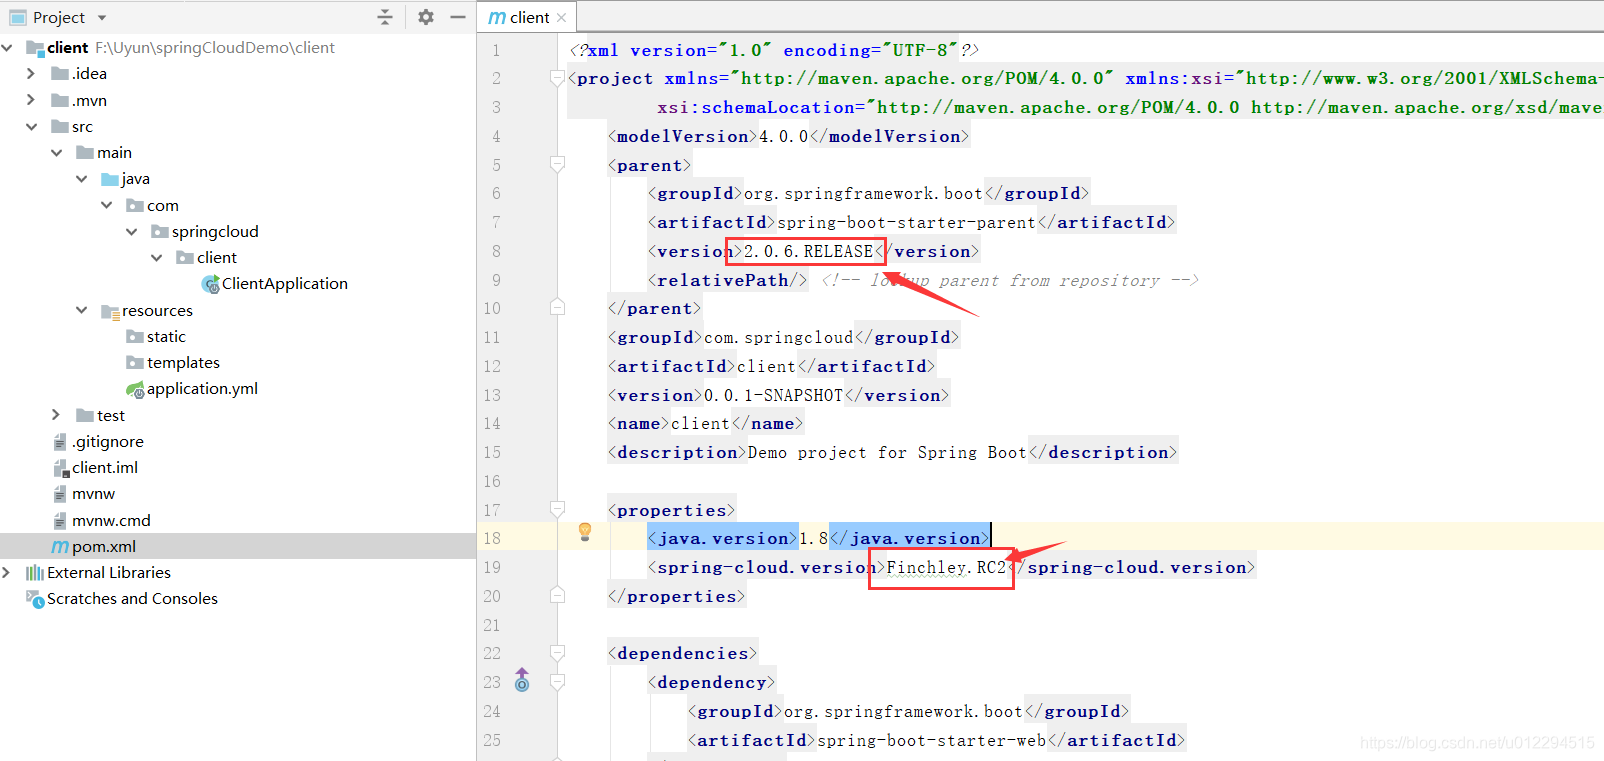This screenshot has width=1604, height=761.
Task: Click spring-boot-starter-web artifactId text
Action: pos(932,740)
